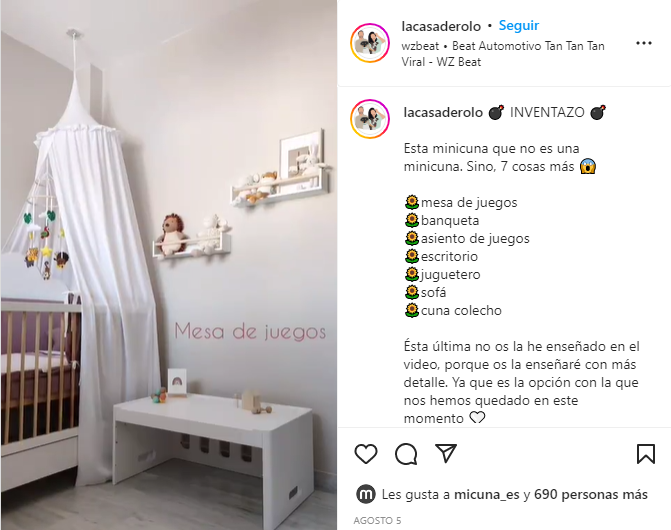
Task: Open the micuna_es profile from likes
Action: (x=487, y=494)
